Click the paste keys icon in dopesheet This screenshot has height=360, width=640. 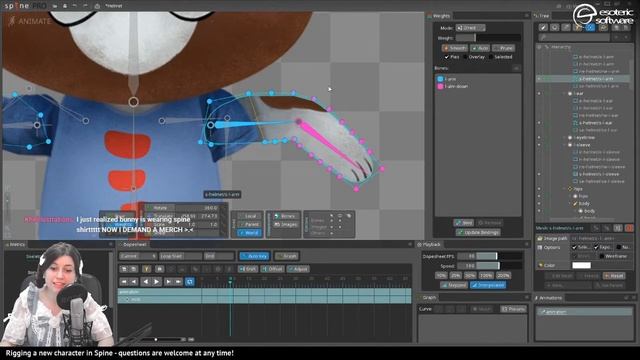coord(133,269)
